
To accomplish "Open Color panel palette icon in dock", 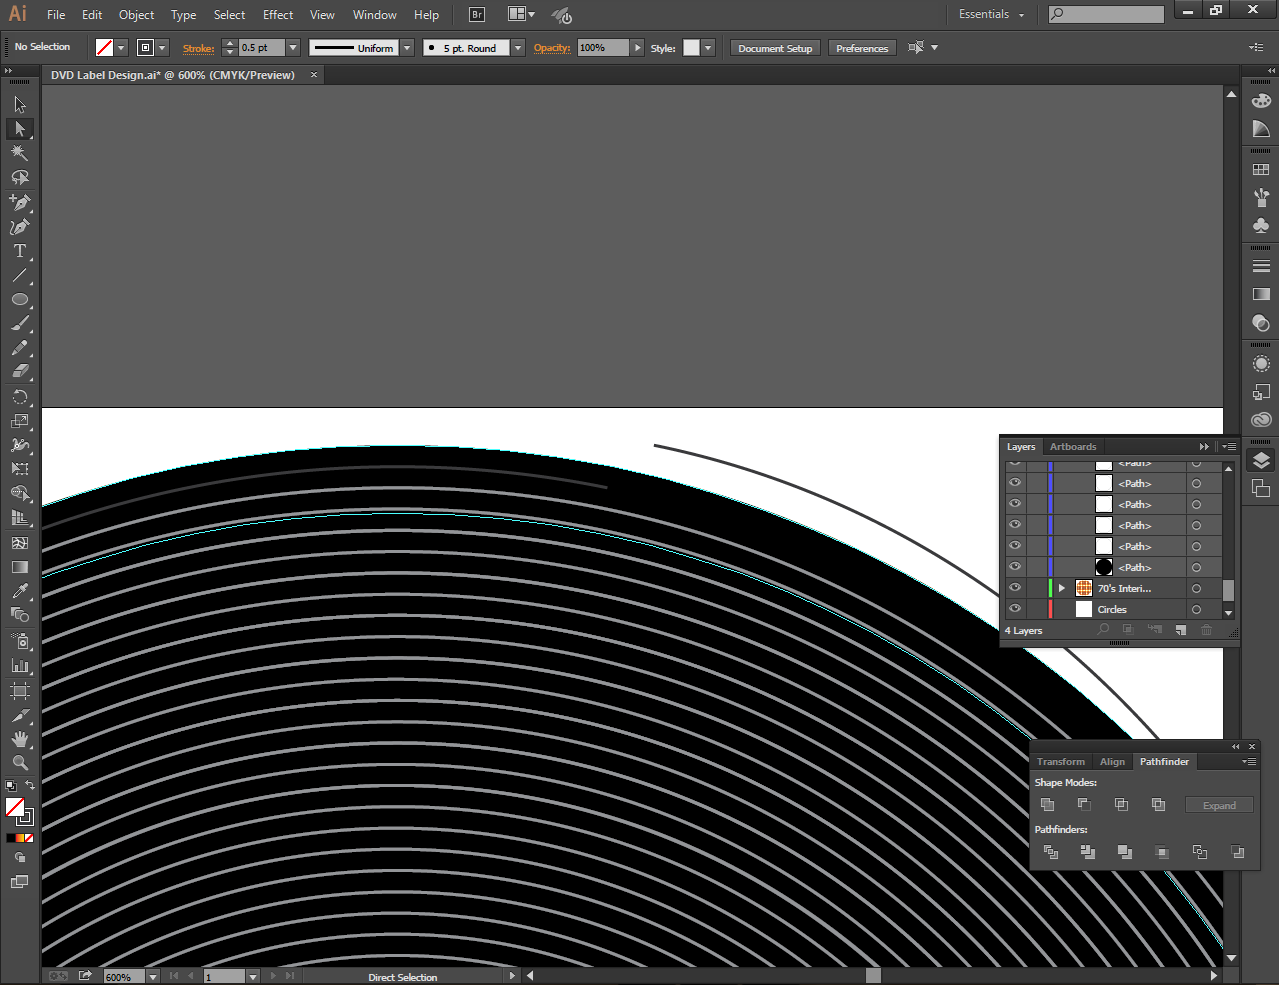I will 1261,100.
